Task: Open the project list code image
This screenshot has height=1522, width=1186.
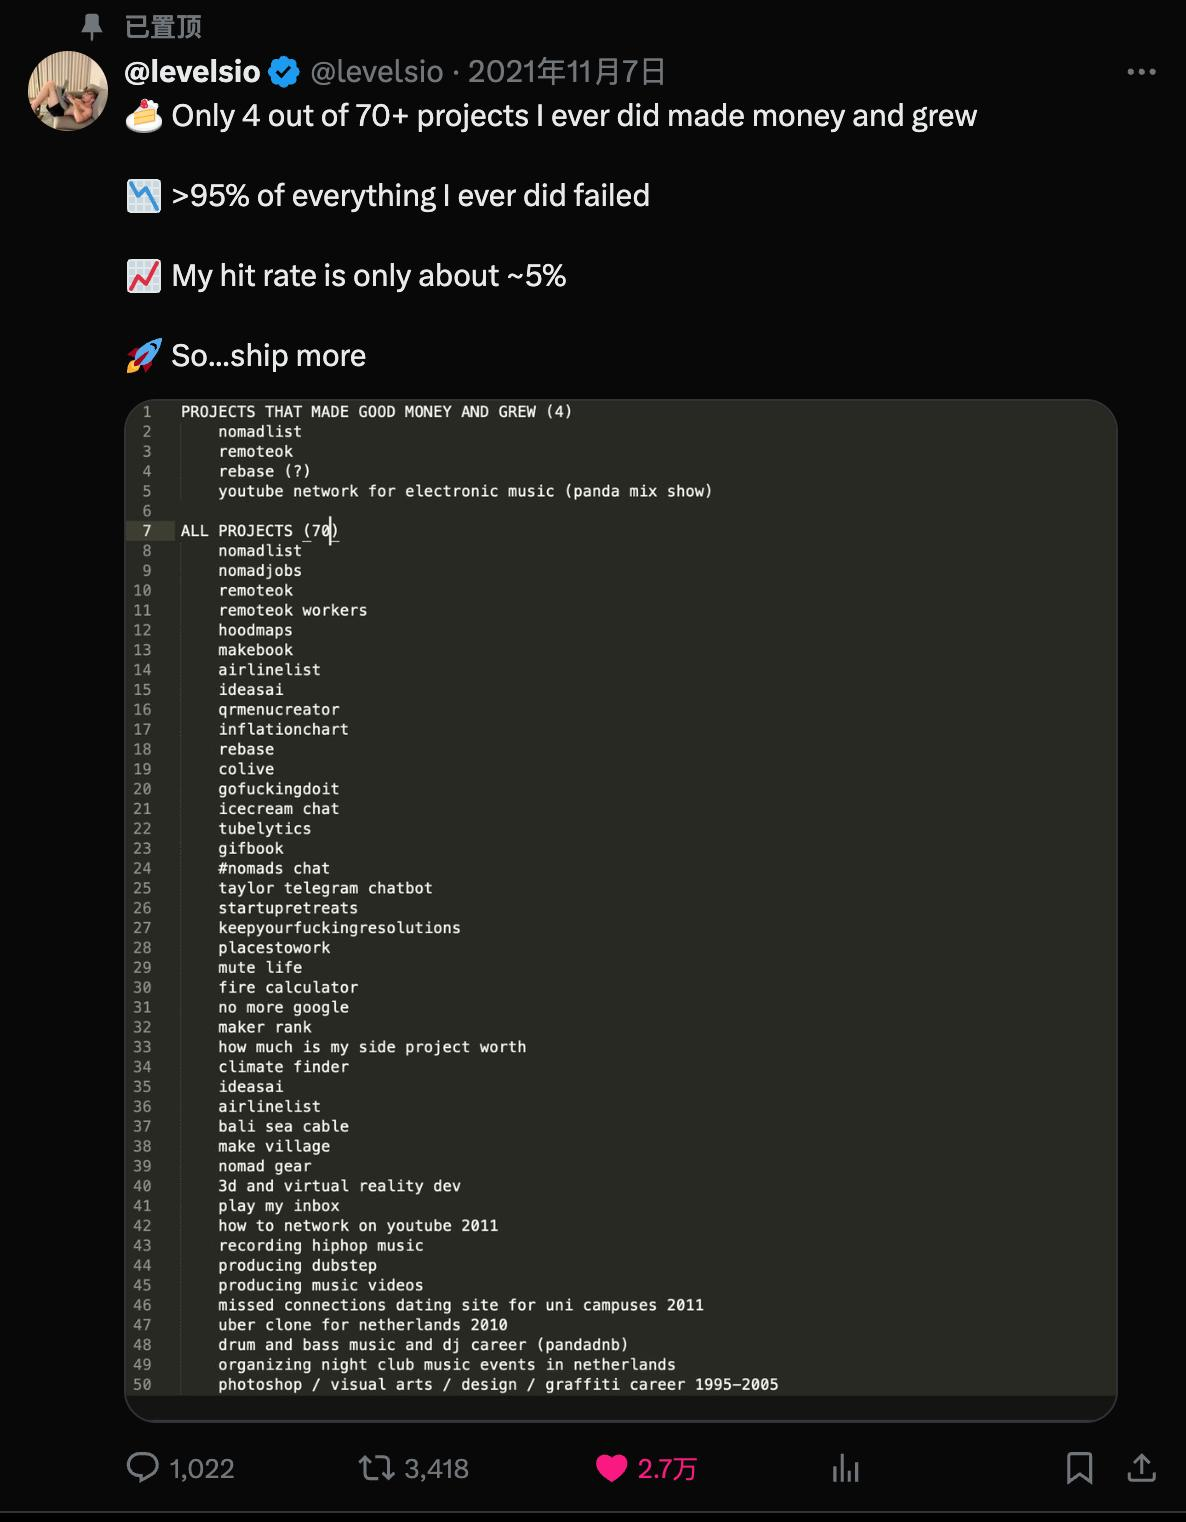Action: coord(620,910)
